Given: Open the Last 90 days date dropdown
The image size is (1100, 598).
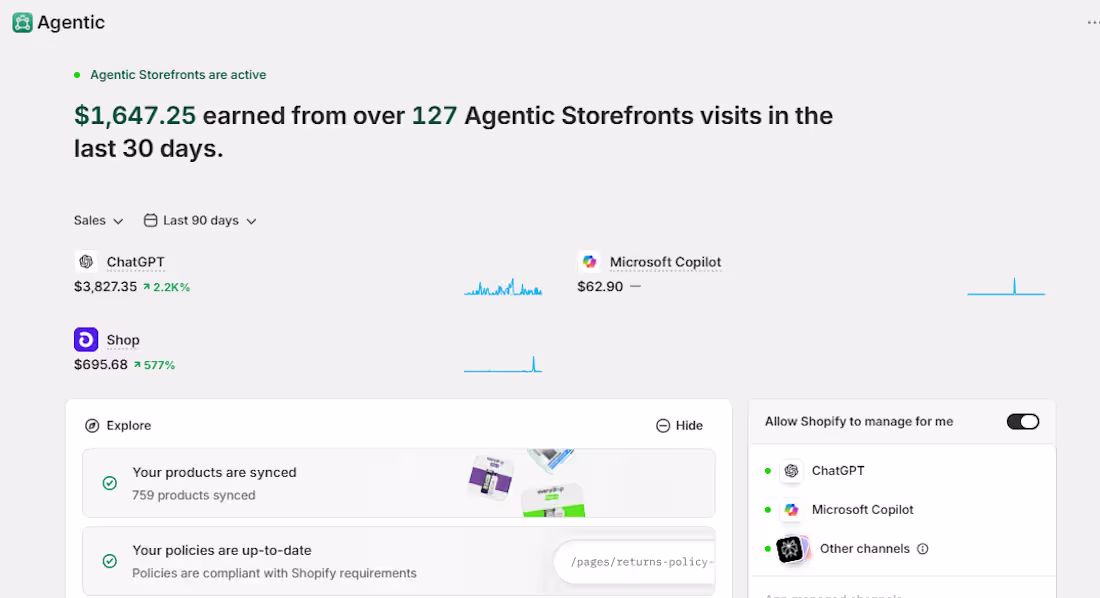Looking at the screenshot, I should point(200,220).
